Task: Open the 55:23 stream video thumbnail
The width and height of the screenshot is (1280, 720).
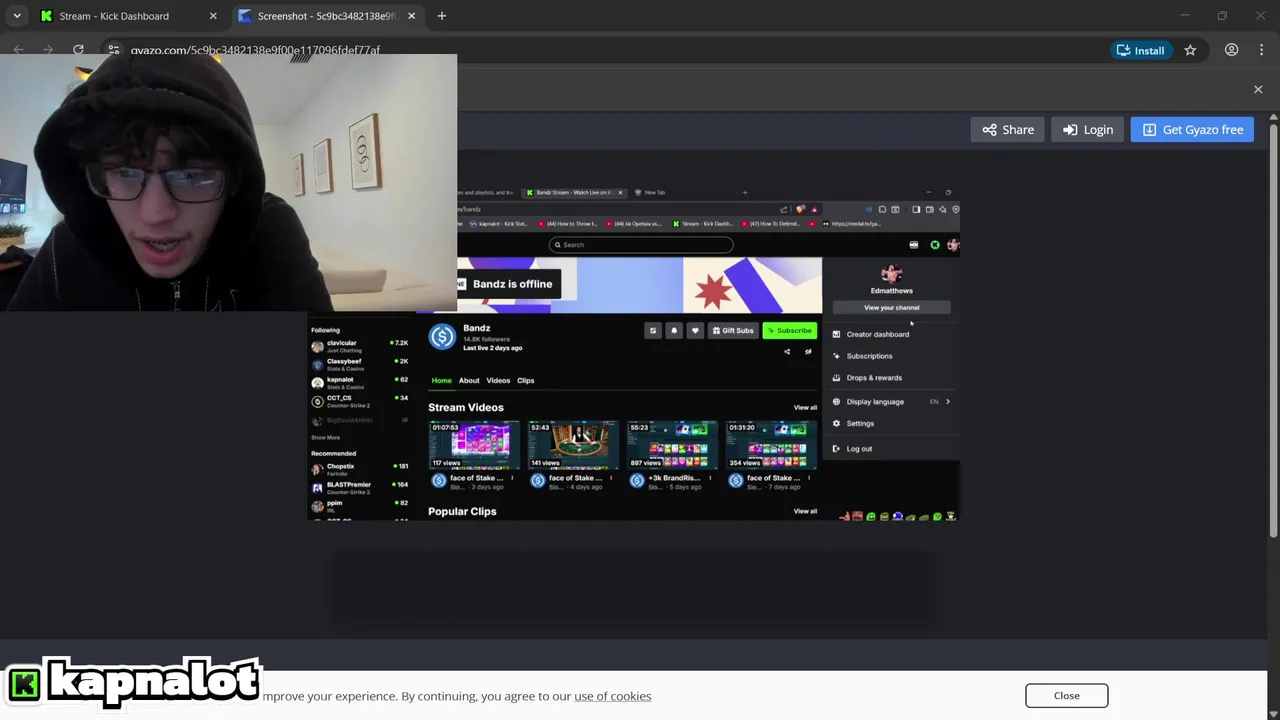Action: coord(672,445)
